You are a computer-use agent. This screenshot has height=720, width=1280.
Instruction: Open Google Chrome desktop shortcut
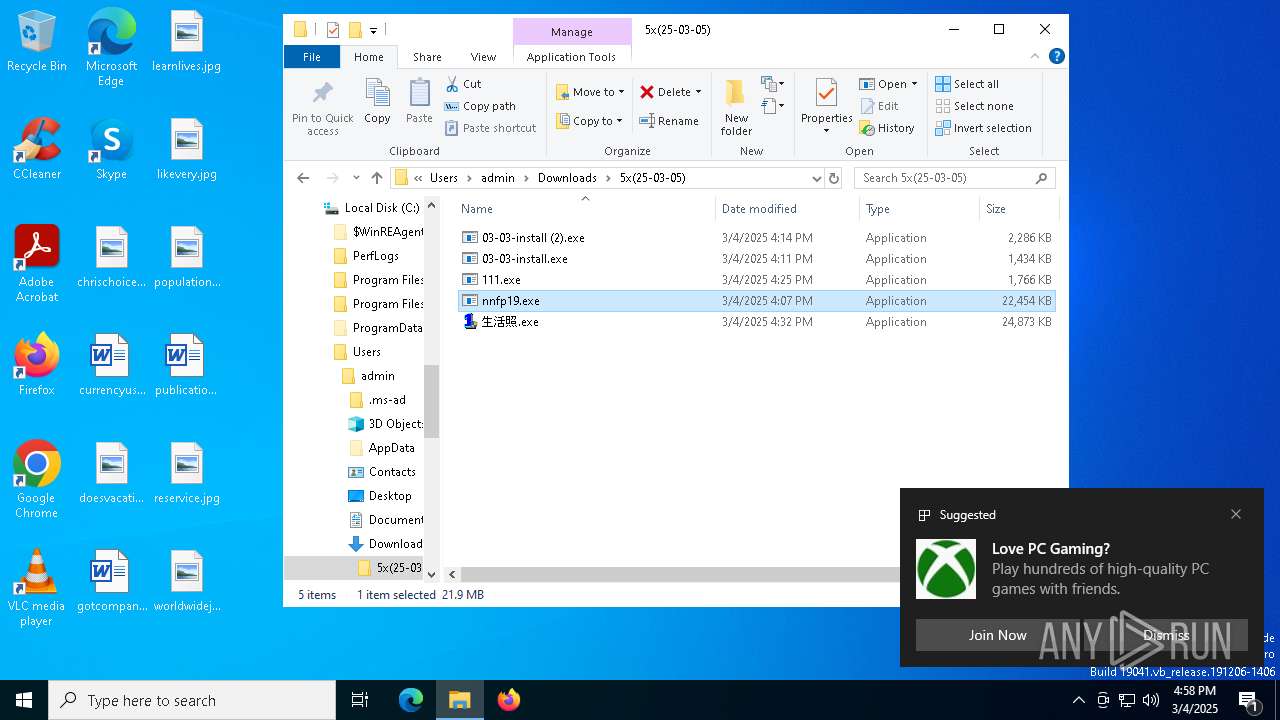[37, 480]
